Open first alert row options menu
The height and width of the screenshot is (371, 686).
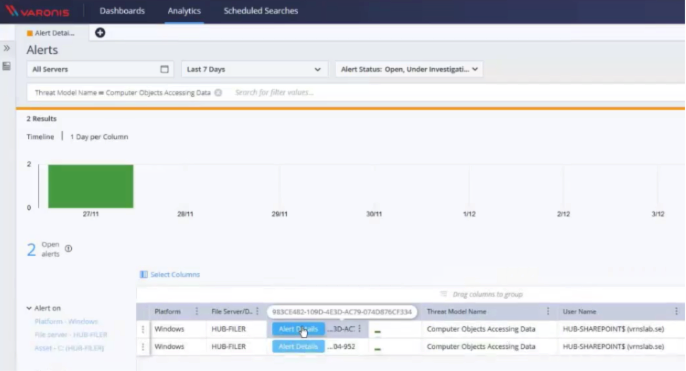[x=143, y=329]
